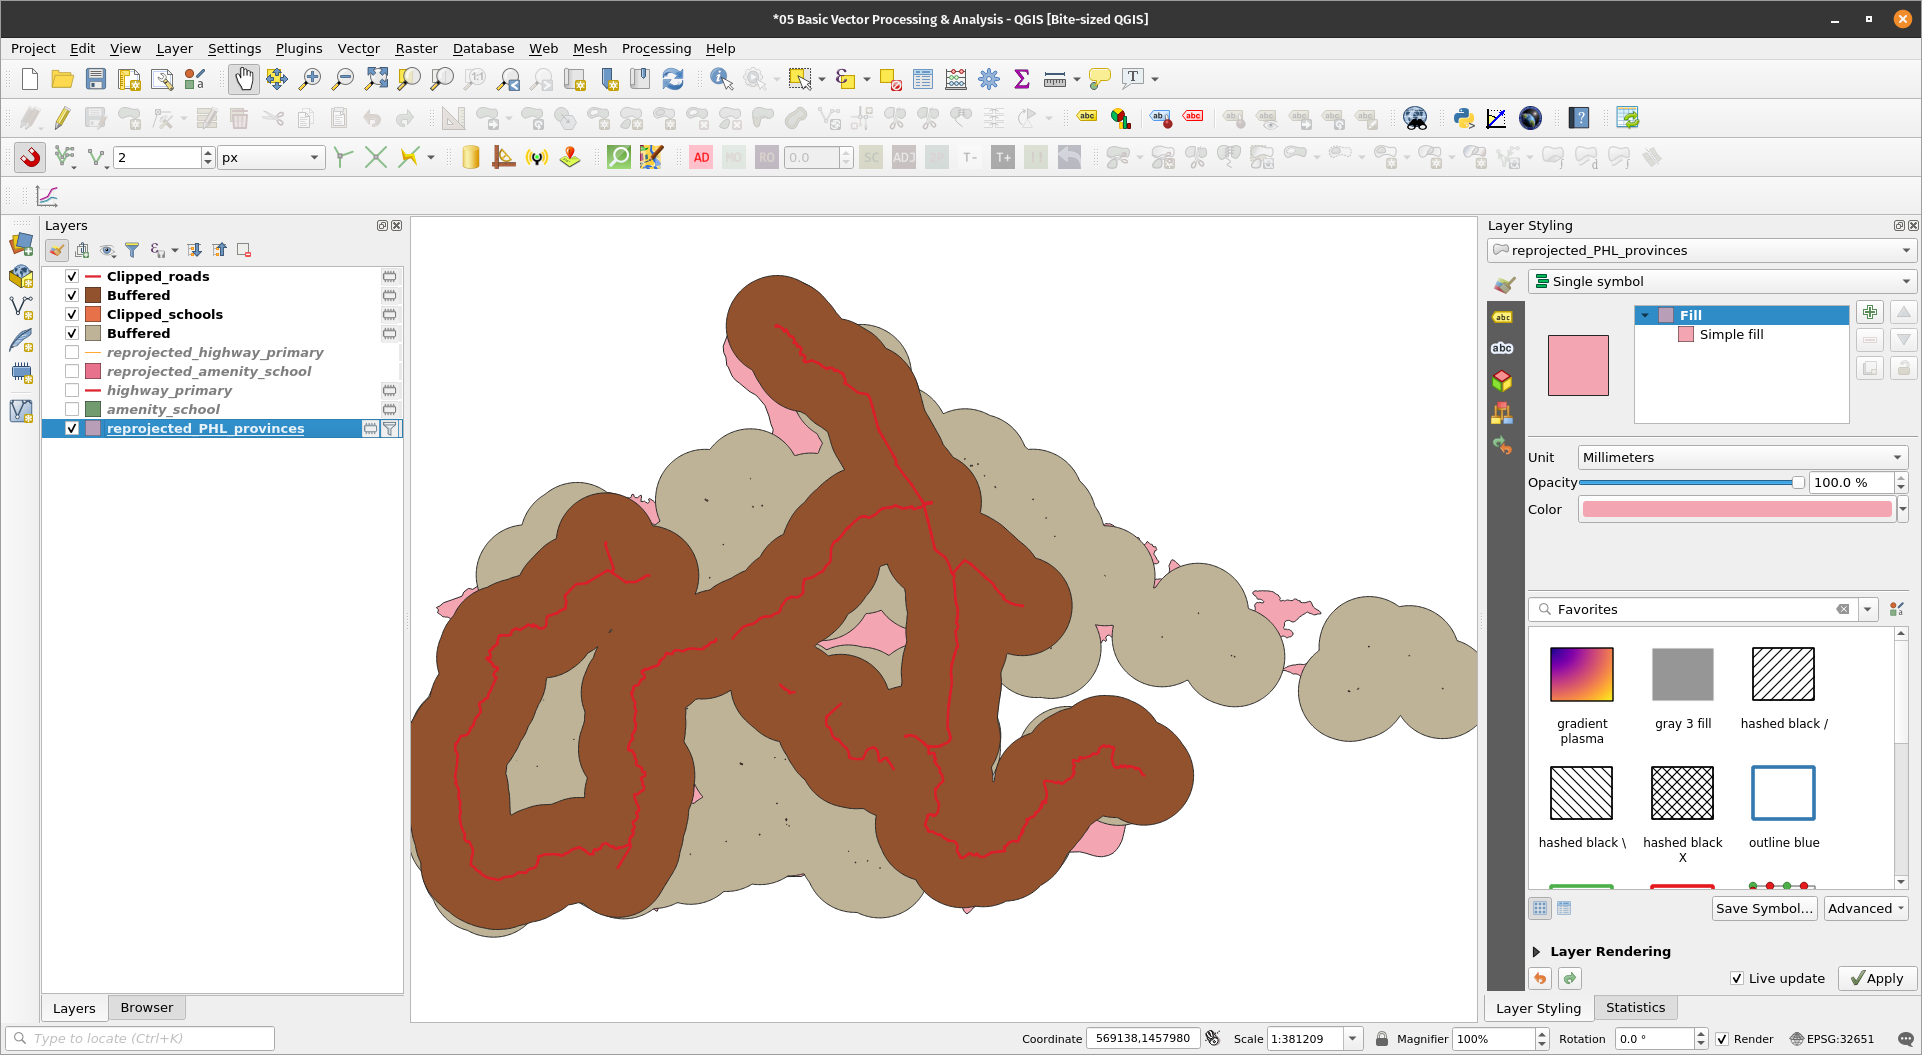The width and height of the screenshot is (1922, 1055).
Task: Open the Single symbol renderer dropdown
Action: point(1721,281)
